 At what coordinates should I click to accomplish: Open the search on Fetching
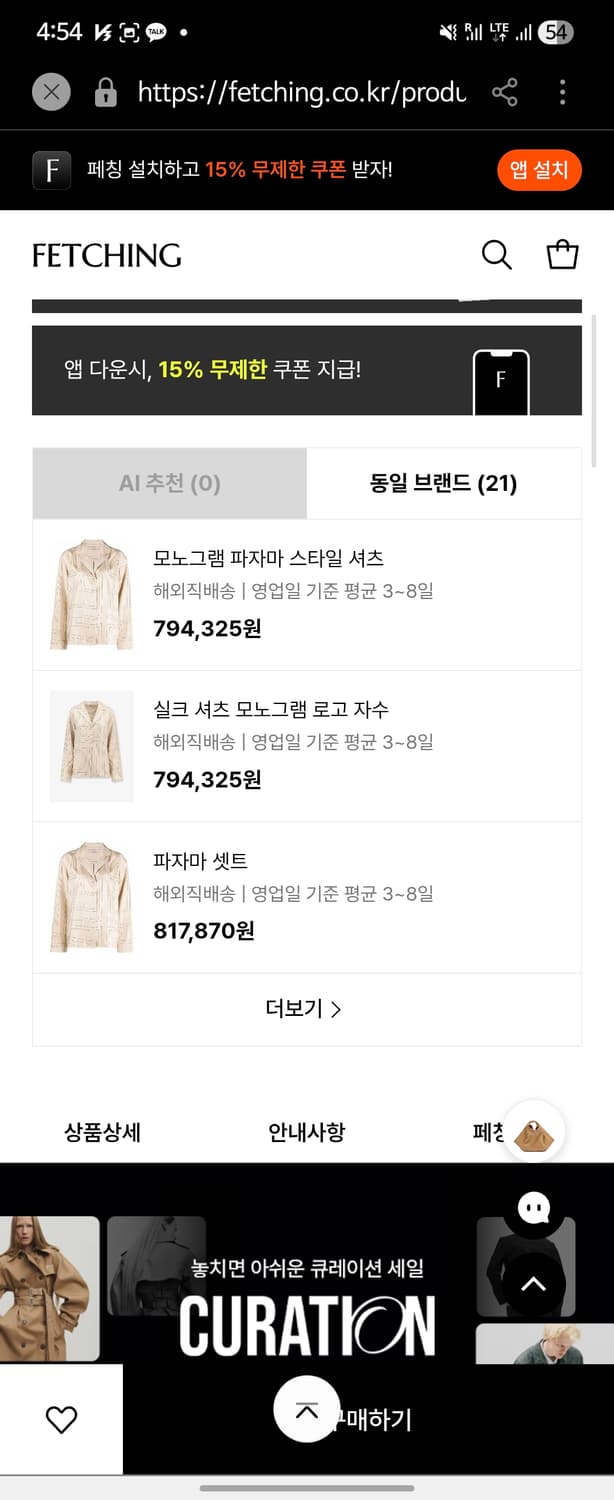(496, 255)
